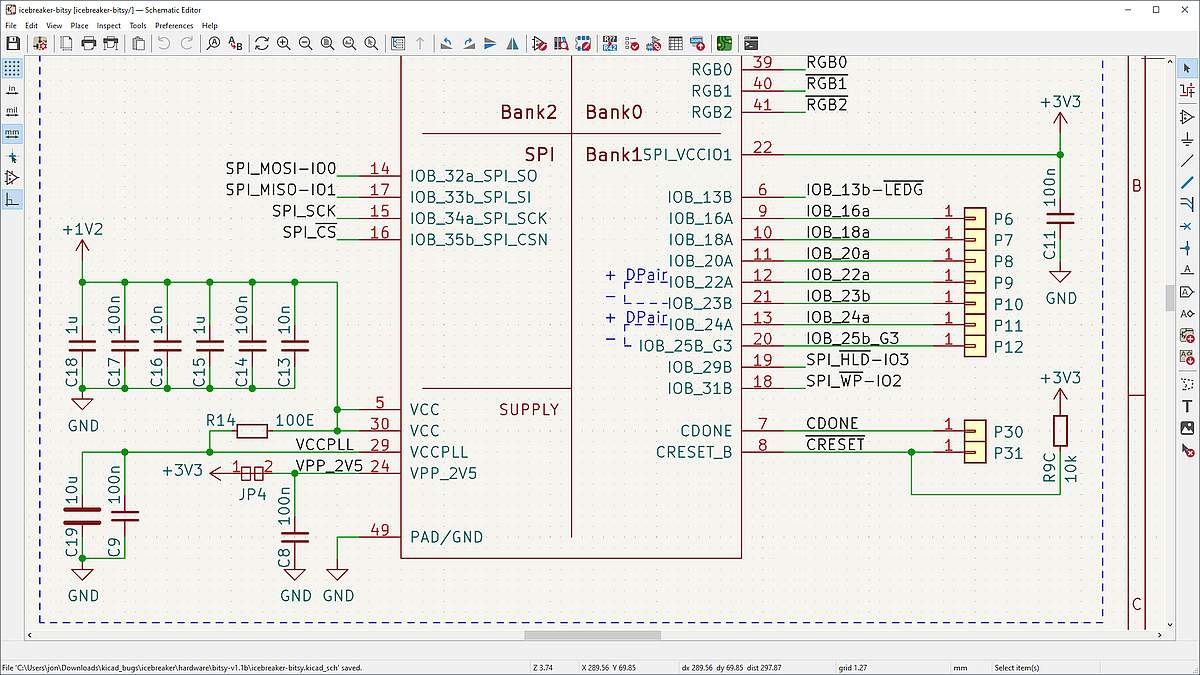Toggle grid display in left toolbar
Viewport: 1200px width, 675px height.
(x=12, y=68)
